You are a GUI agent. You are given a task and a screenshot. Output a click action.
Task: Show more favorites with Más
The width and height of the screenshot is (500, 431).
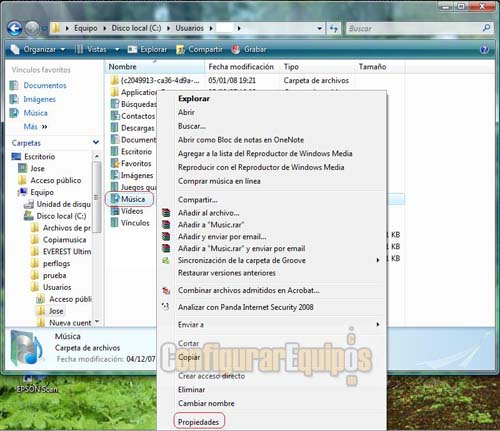click(35, 127)
